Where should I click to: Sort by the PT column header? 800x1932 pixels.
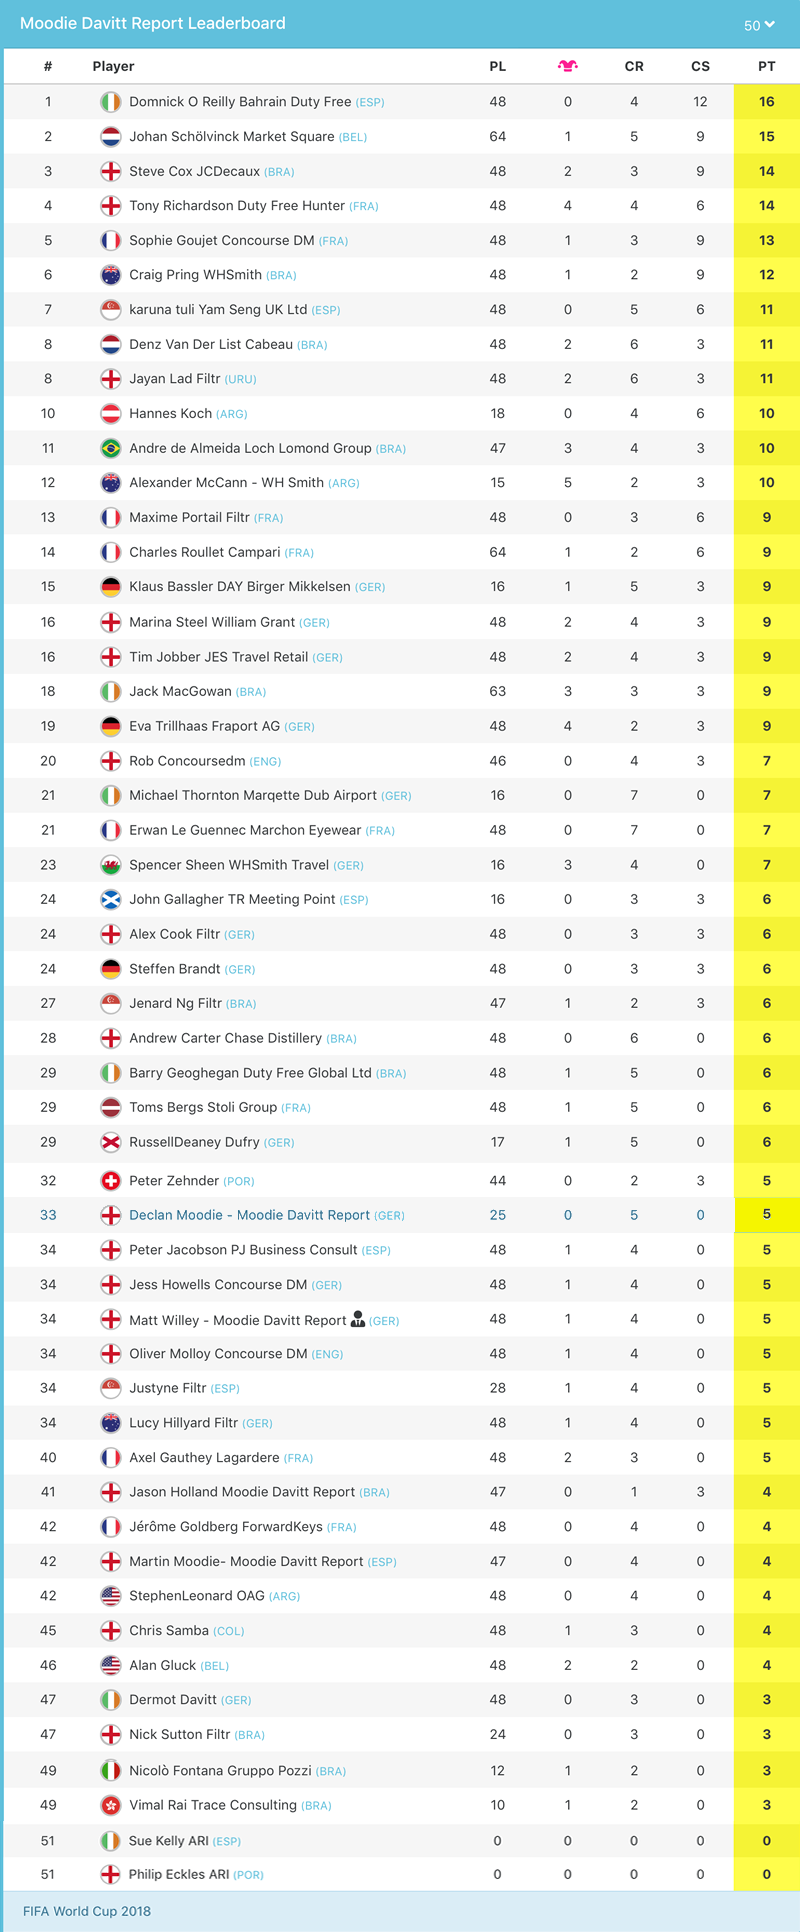coord(767,66)
